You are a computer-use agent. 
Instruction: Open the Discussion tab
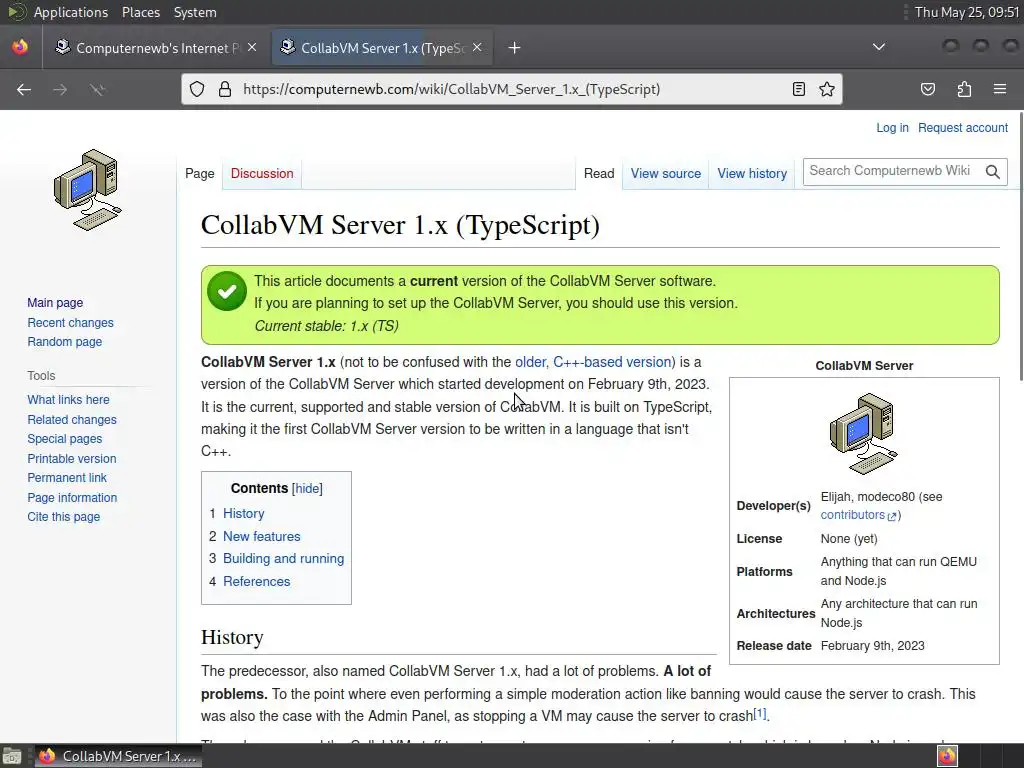pos(262,174)
